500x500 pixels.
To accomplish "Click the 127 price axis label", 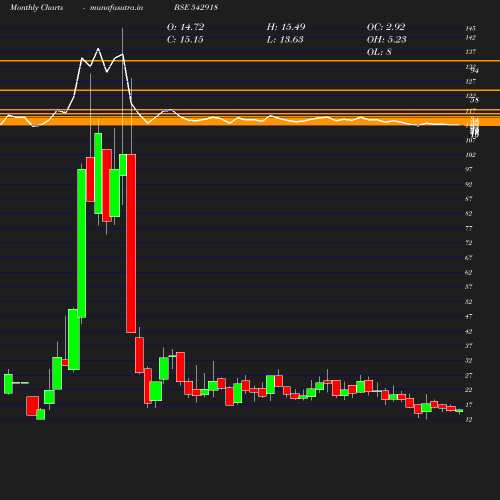I will (x=470, y=81).
